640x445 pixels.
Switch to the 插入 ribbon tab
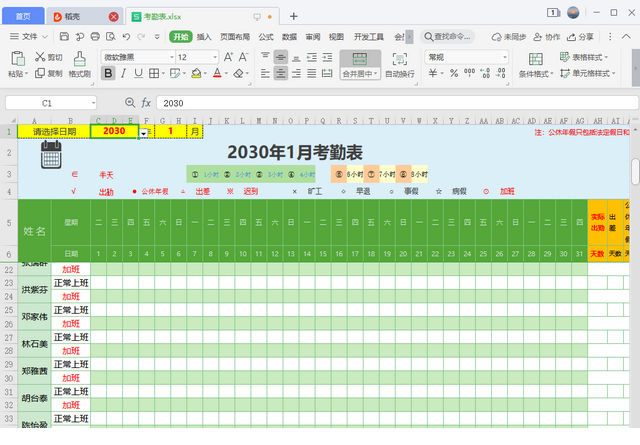[x=204, y=37]
